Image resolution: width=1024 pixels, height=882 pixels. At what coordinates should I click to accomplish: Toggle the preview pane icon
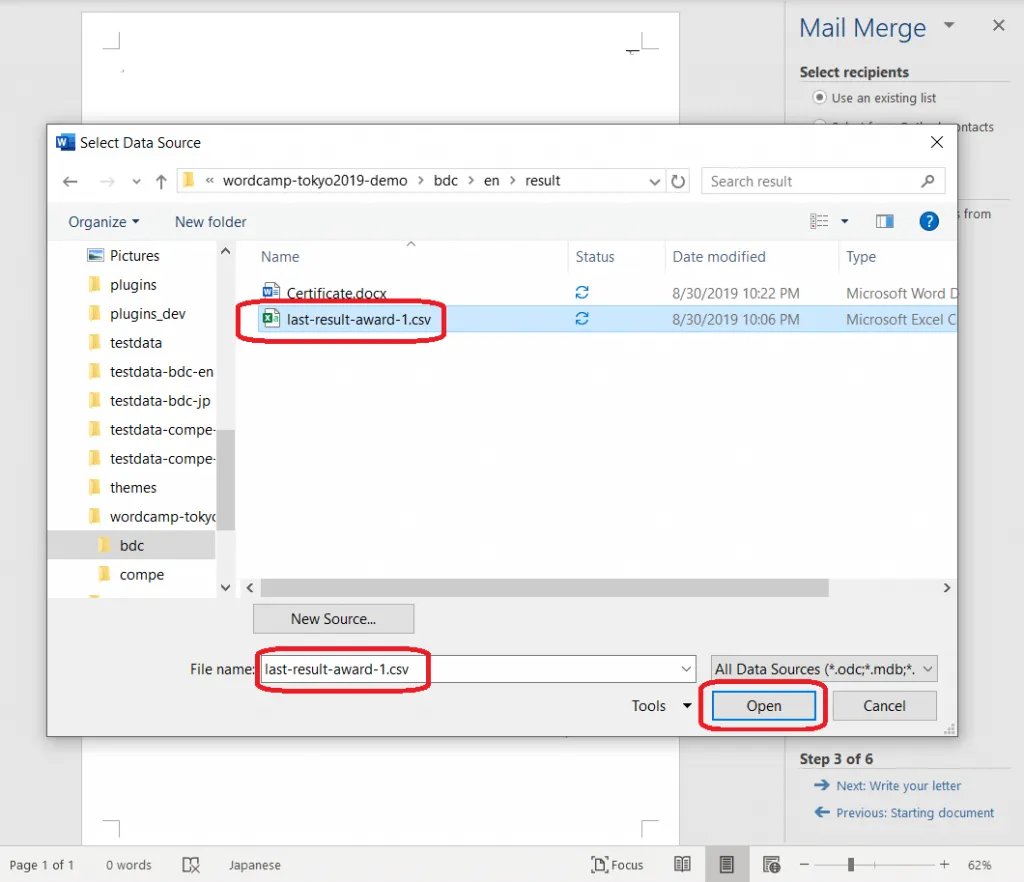(884, 221)
